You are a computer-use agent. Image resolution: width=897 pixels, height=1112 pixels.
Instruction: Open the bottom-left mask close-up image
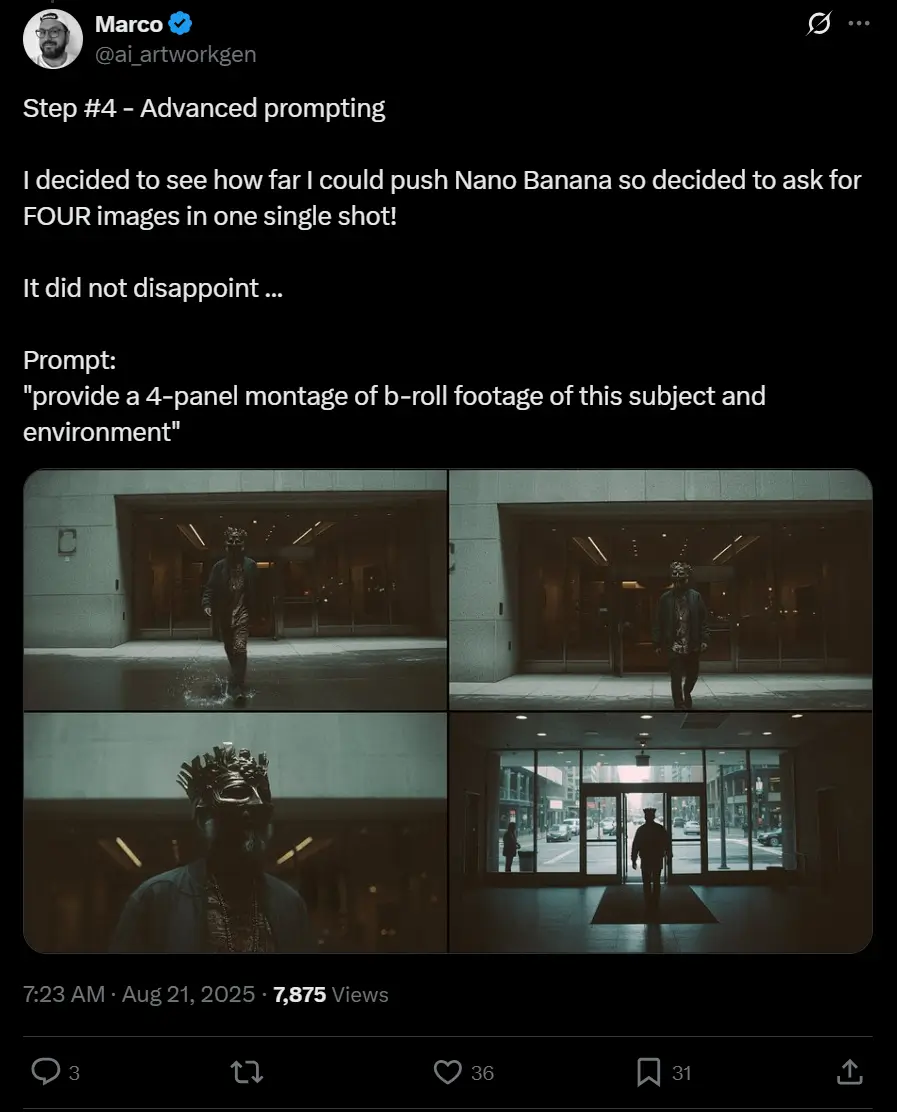coord(235,833)
